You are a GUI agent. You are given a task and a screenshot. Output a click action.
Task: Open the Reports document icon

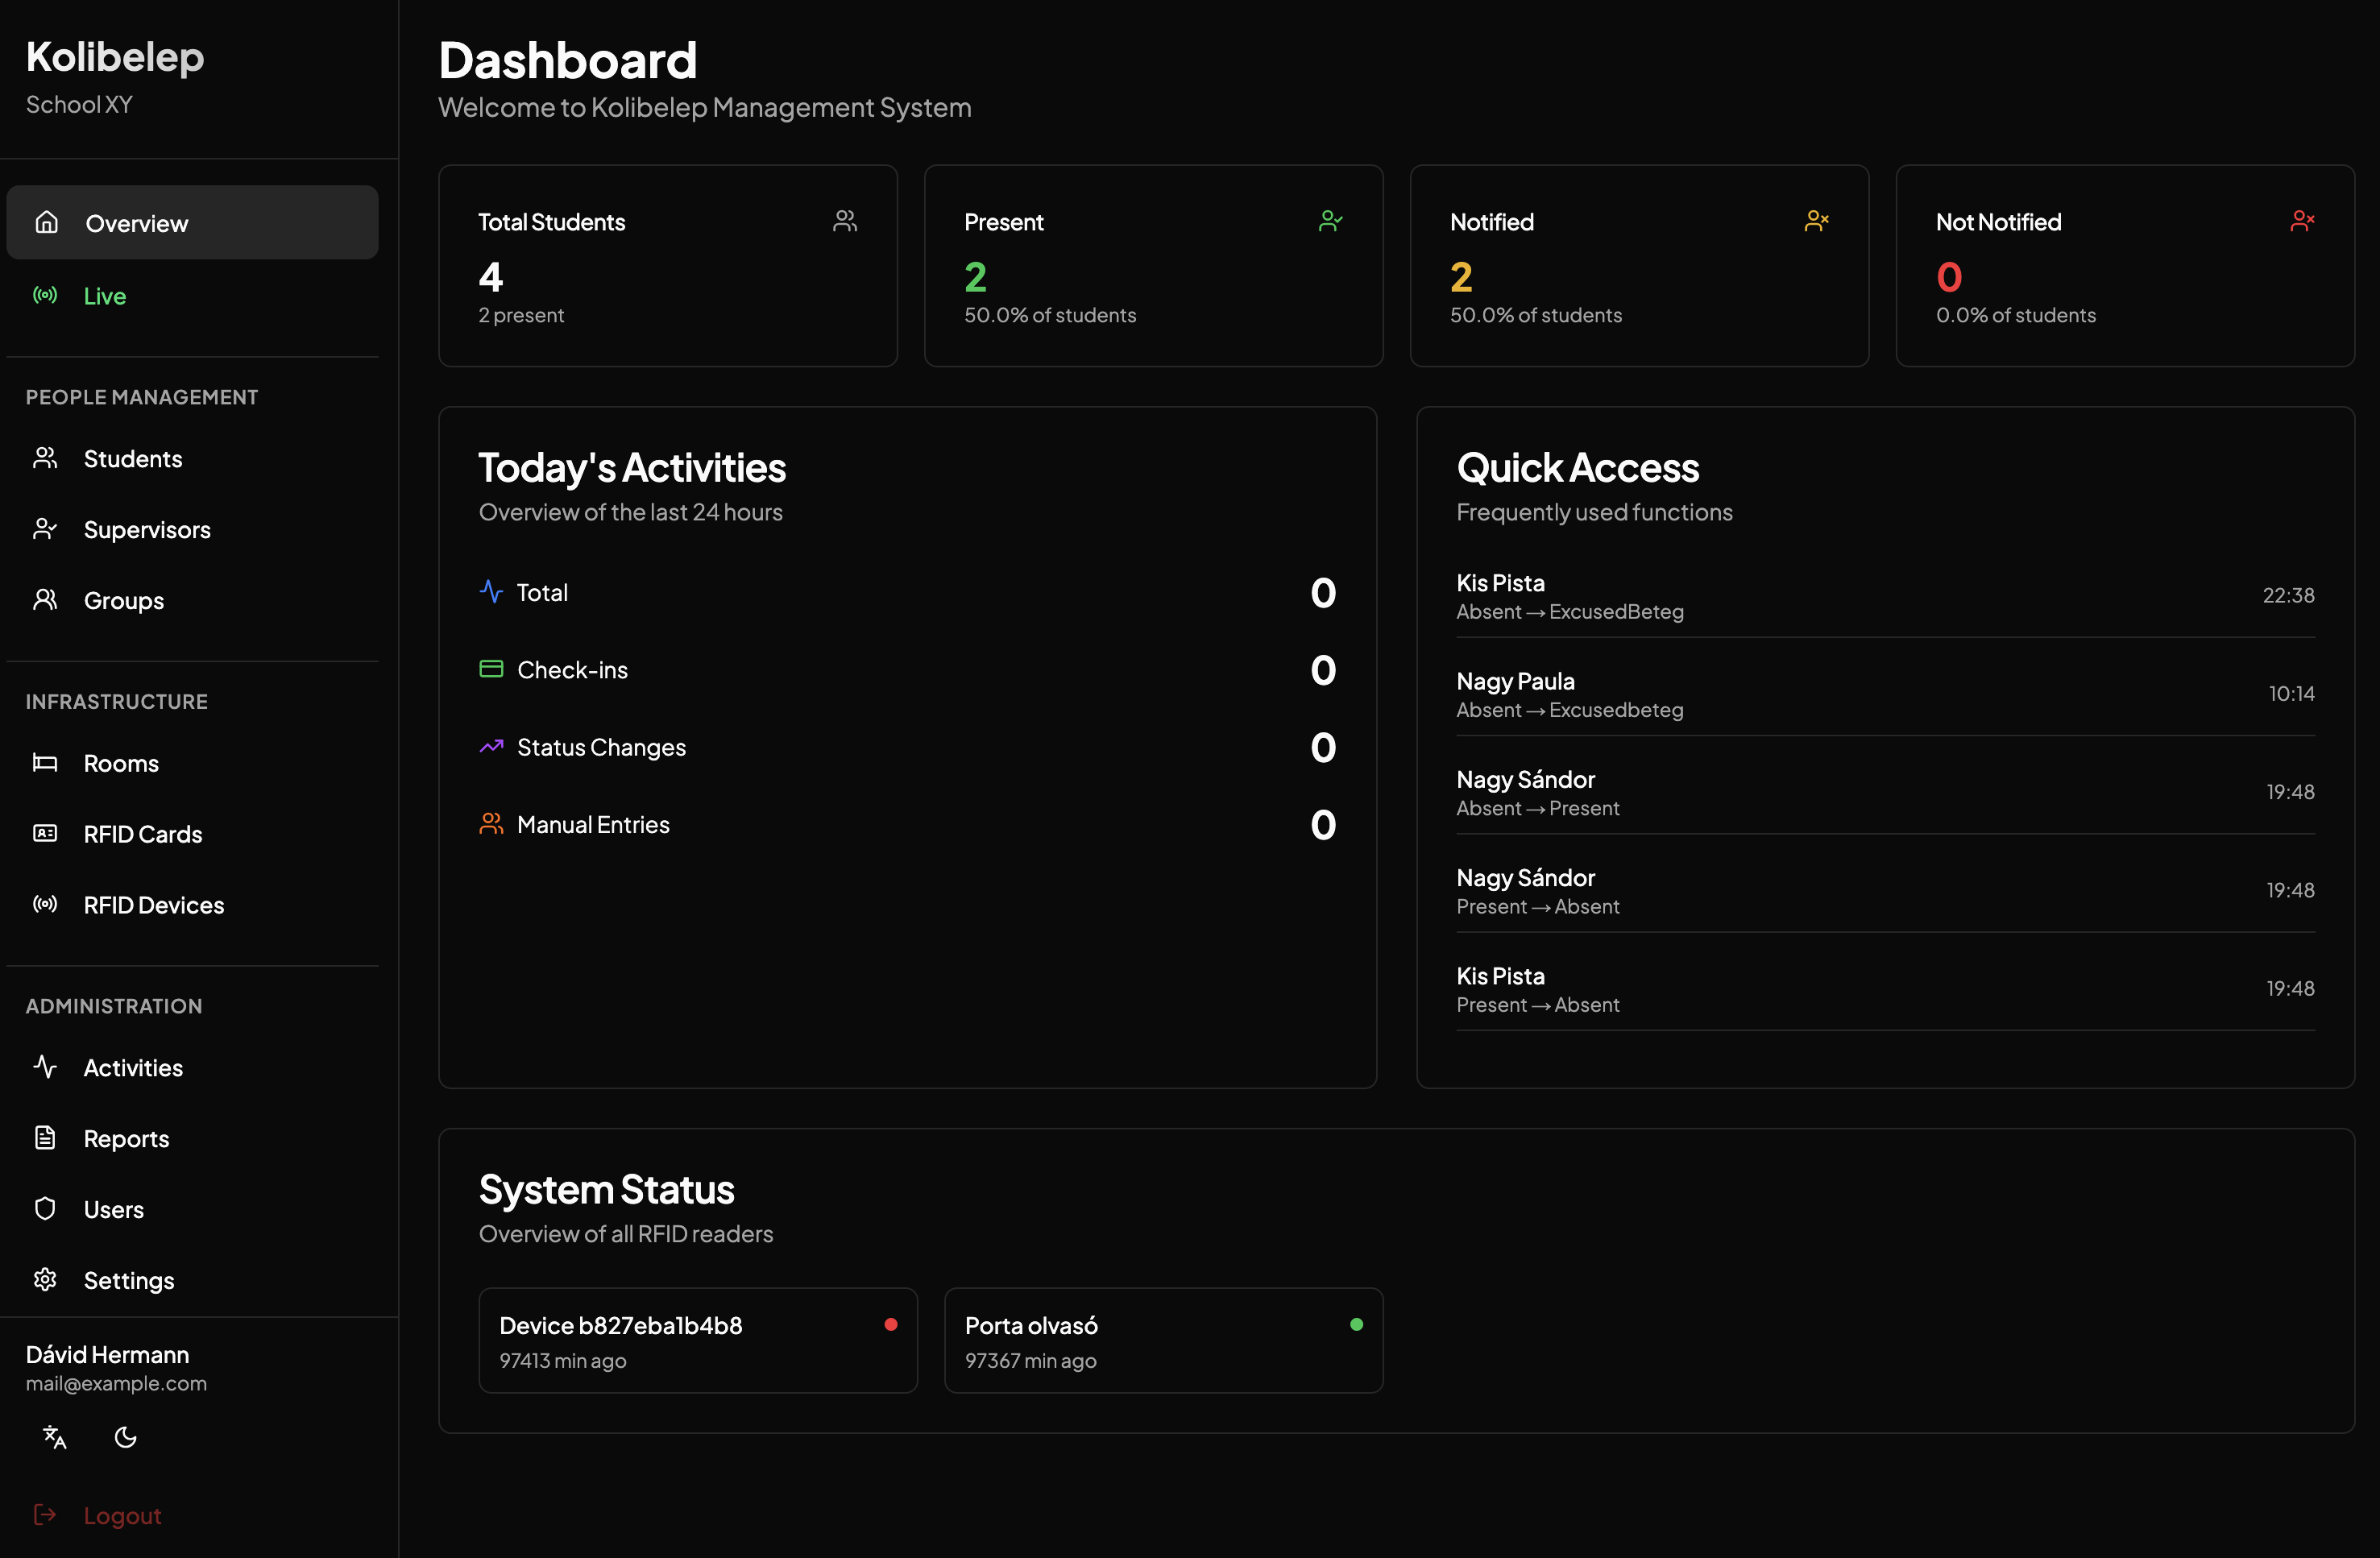pyautogui.click(x=45, y=1138)
